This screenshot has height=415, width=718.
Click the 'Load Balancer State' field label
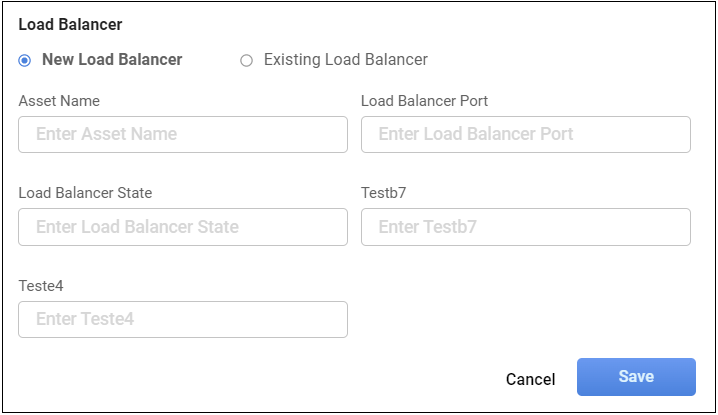[85, 193]
